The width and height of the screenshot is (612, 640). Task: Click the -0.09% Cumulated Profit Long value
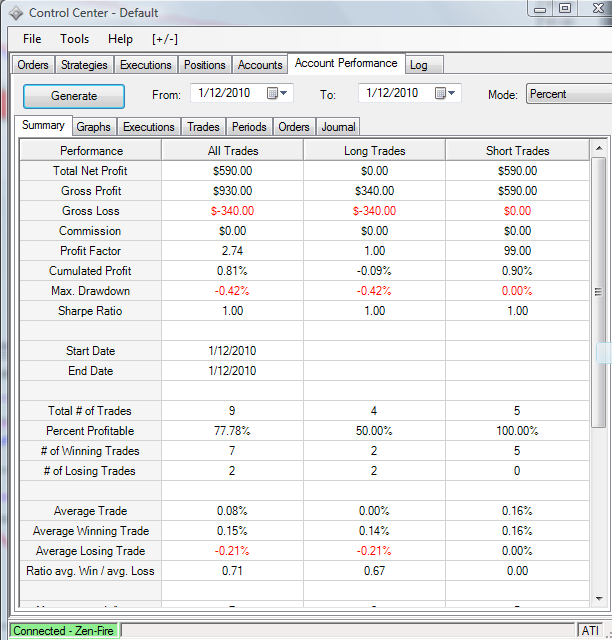pyautogui.click(x=374, y=271)
